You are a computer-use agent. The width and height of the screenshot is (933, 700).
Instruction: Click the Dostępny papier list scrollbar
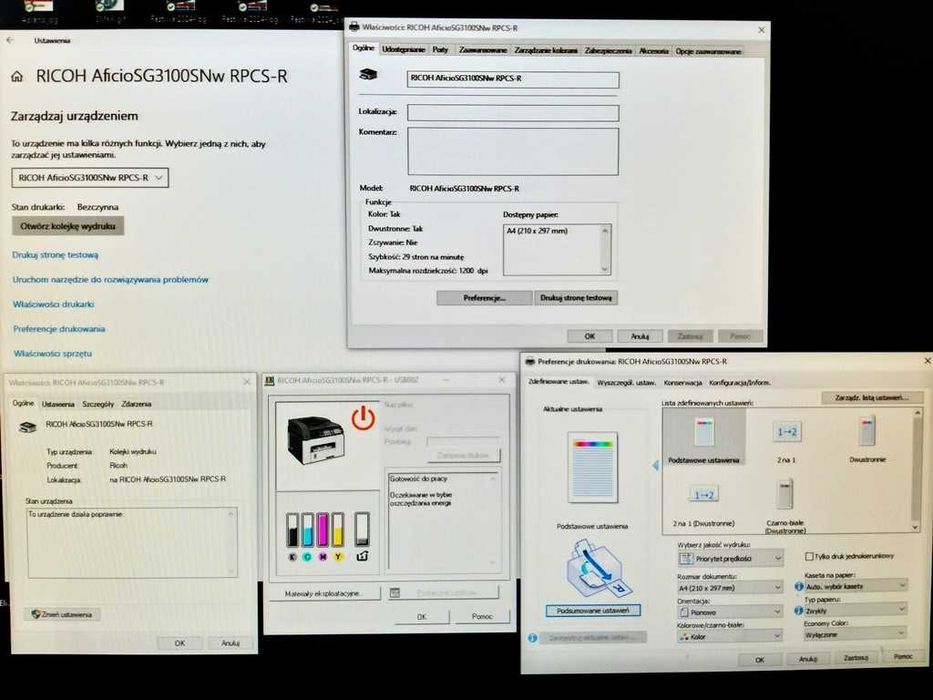coord(605,250)
